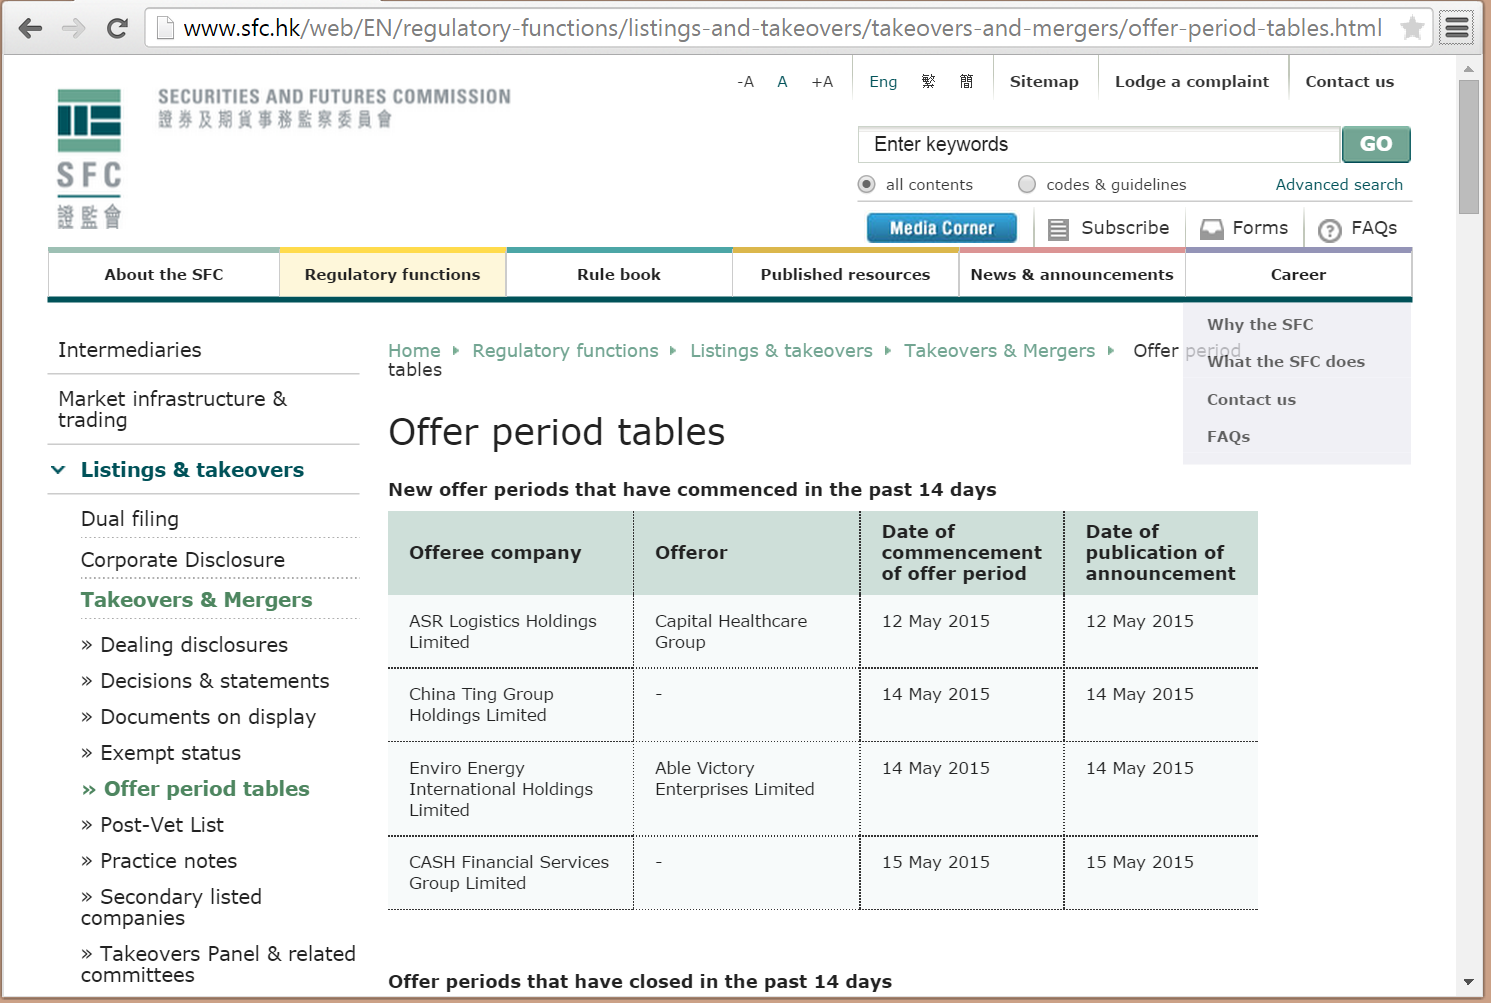This screenshot has height=1003, width=1491.
Task: Click the browser forward arrow
Action: coord(74,28)
